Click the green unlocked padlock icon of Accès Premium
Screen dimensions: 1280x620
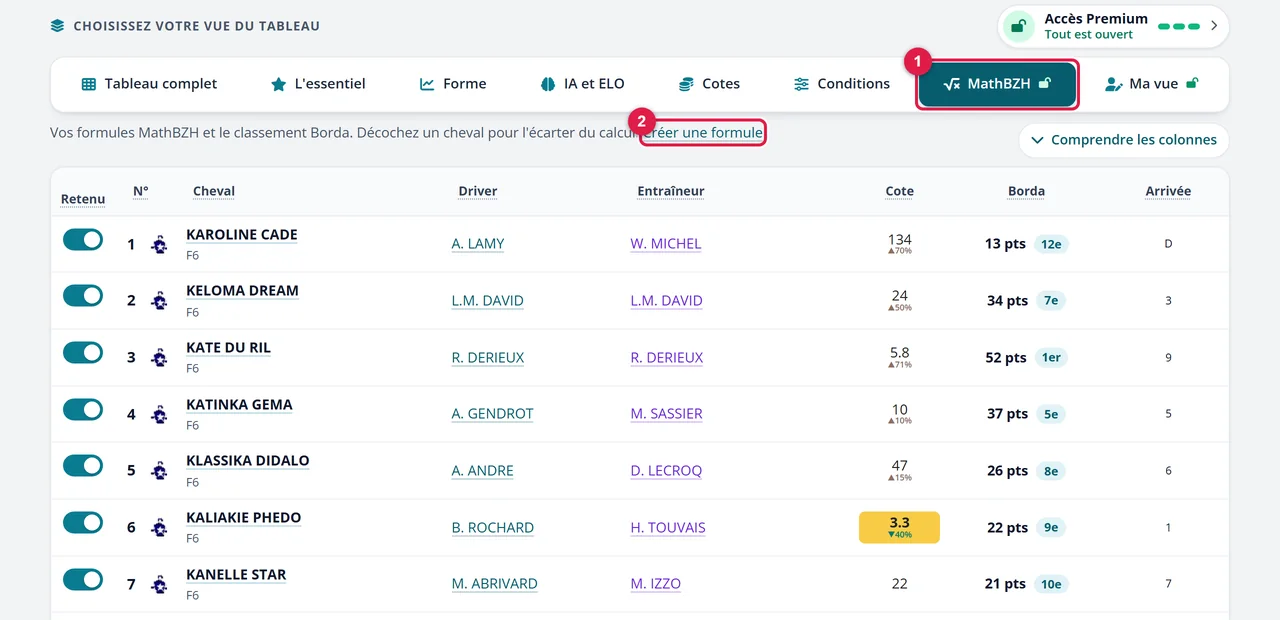tap(1018, 26)
